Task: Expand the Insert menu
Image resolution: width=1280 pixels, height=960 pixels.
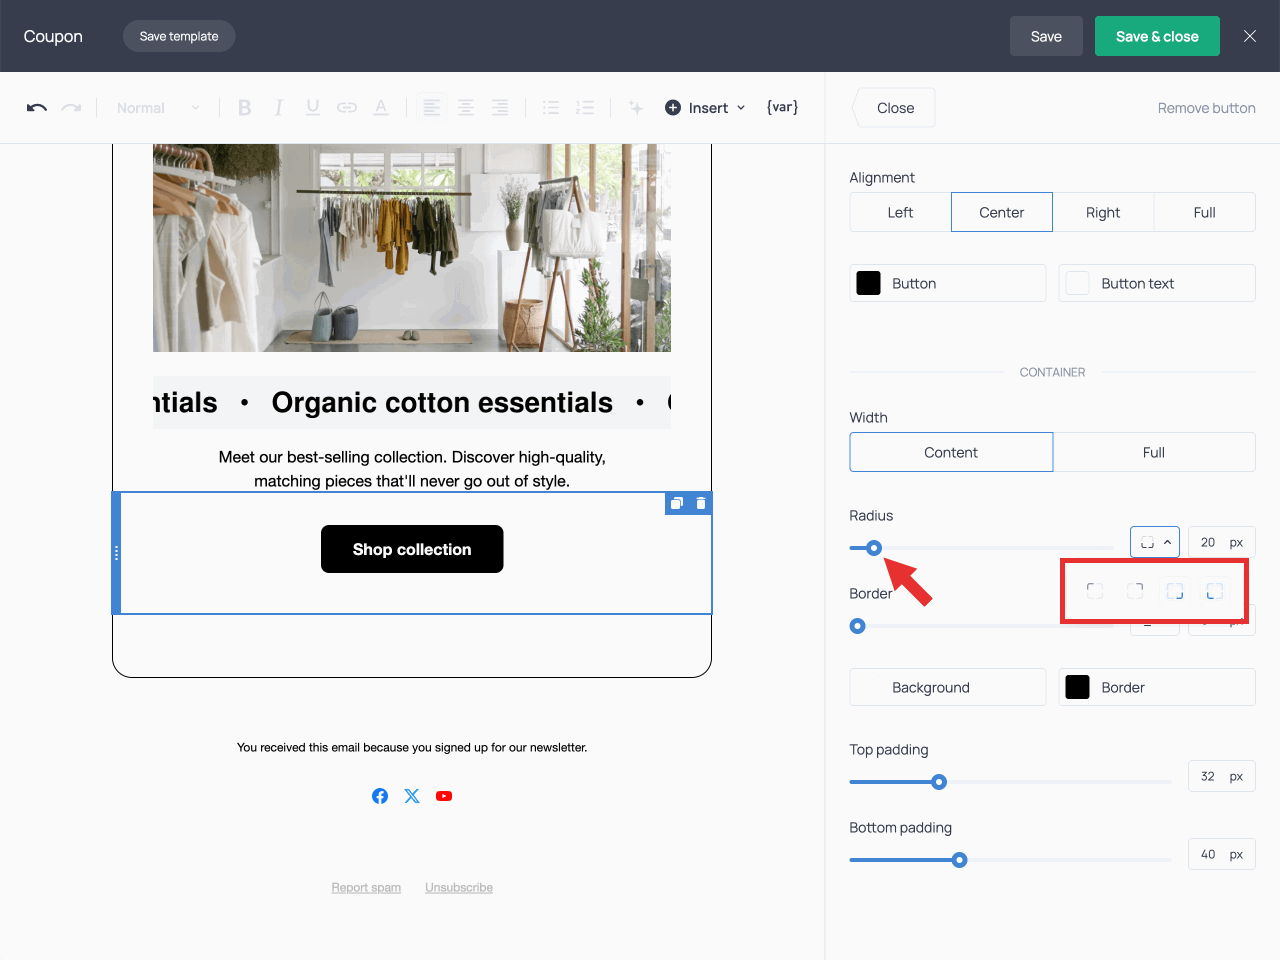Action: click(x=705, y=107)
